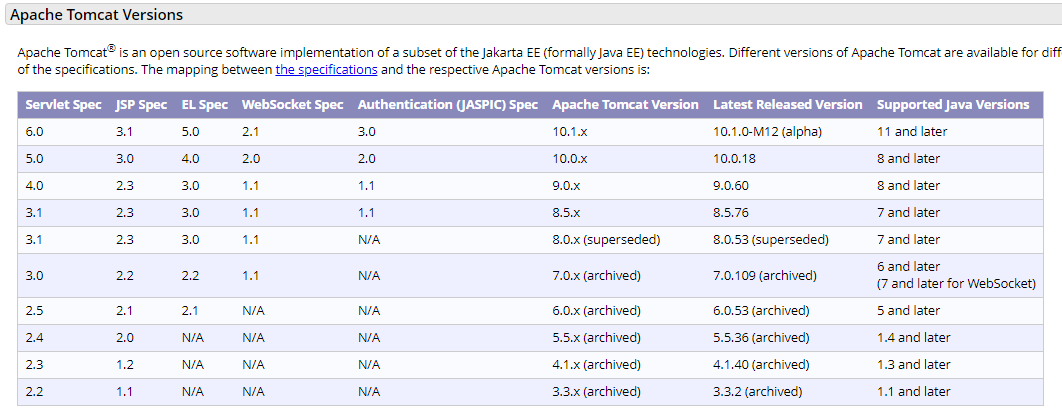Select the Authentication (JASPIC) Spec header
The image size is (1062, 414).
click(447, 105)
